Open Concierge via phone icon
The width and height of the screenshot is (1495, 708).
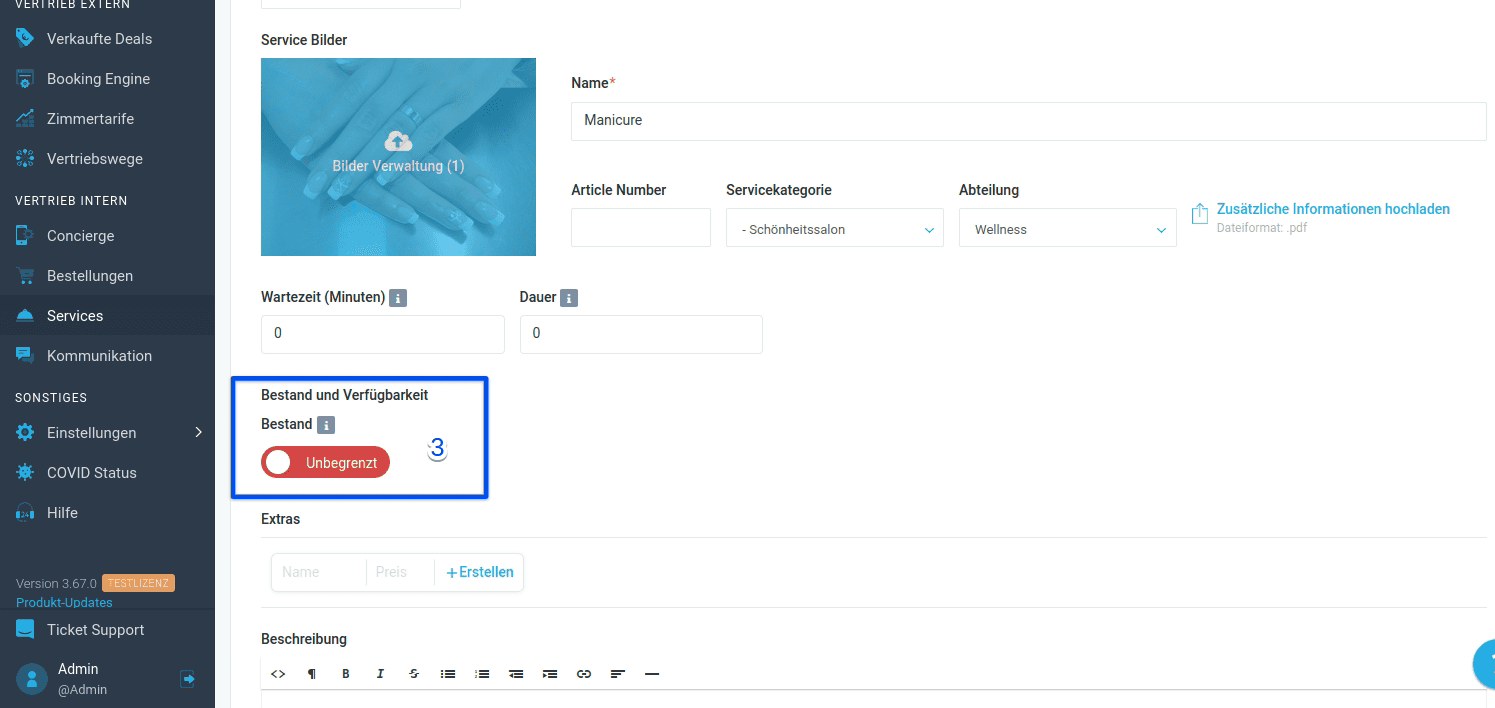25,236
